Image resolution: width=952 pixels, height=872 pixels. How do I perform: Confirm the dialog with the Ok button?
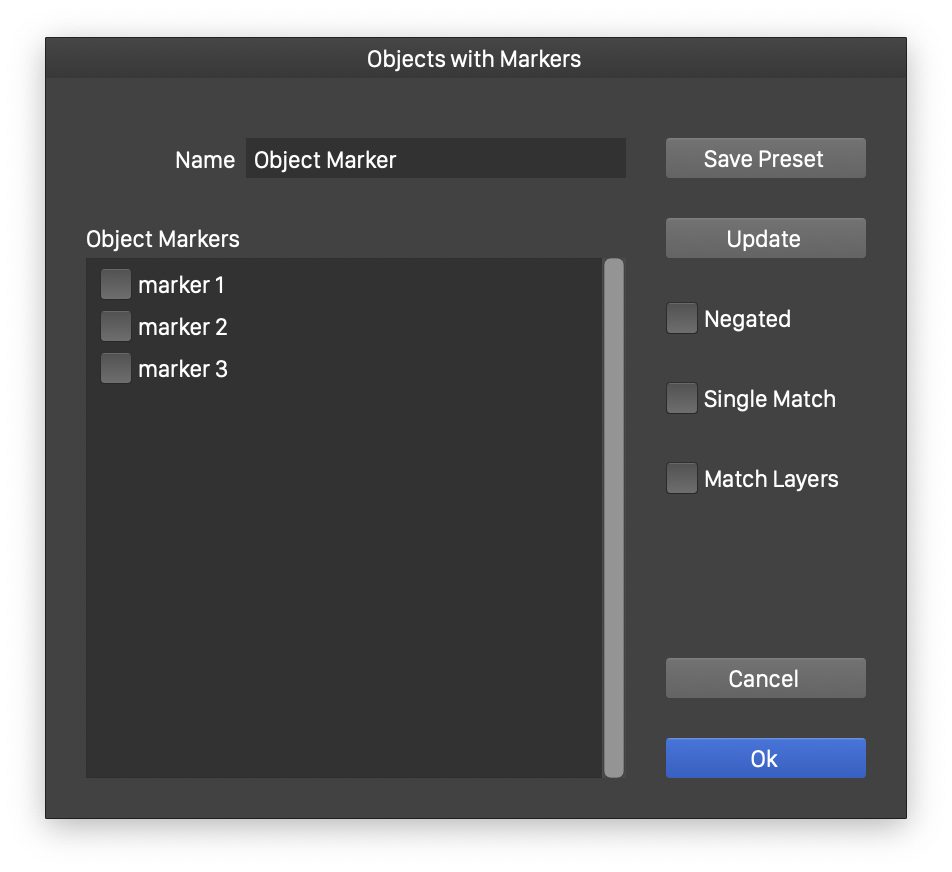click(765, 759)
